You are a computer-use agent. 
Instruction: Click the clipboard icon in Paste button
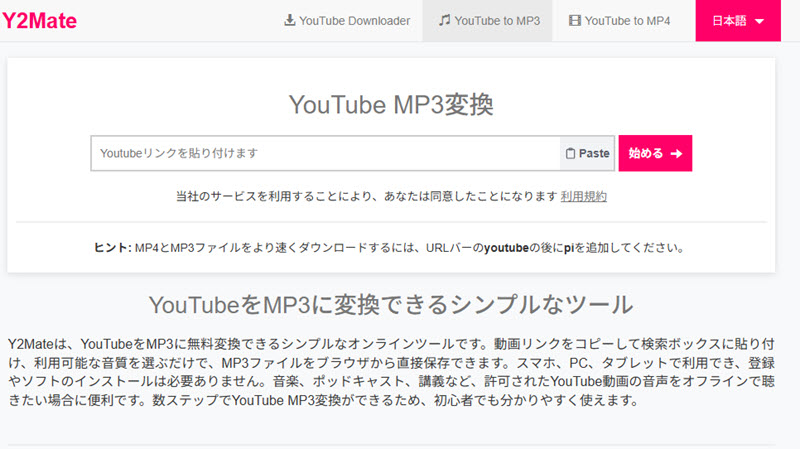pyautogui.click(x=570, y=153)
